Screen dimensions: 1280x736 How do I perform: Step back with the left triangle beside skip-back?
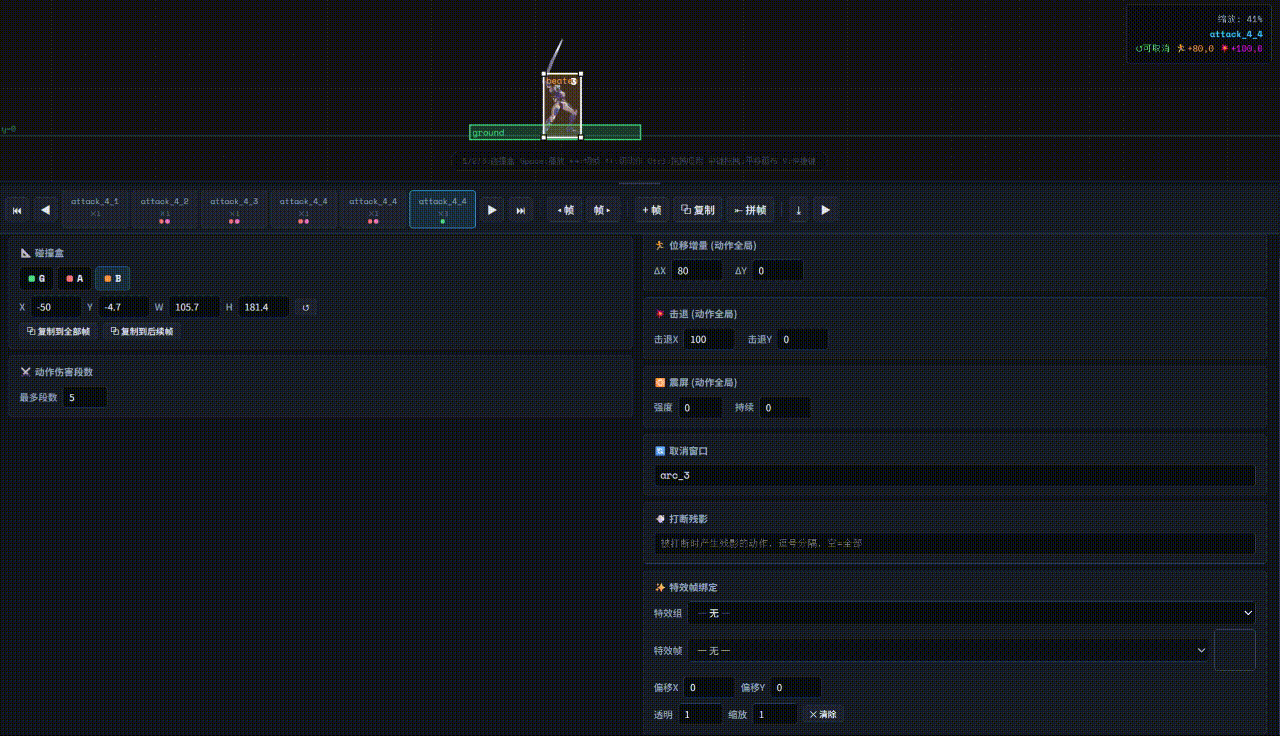pos(45,210)
